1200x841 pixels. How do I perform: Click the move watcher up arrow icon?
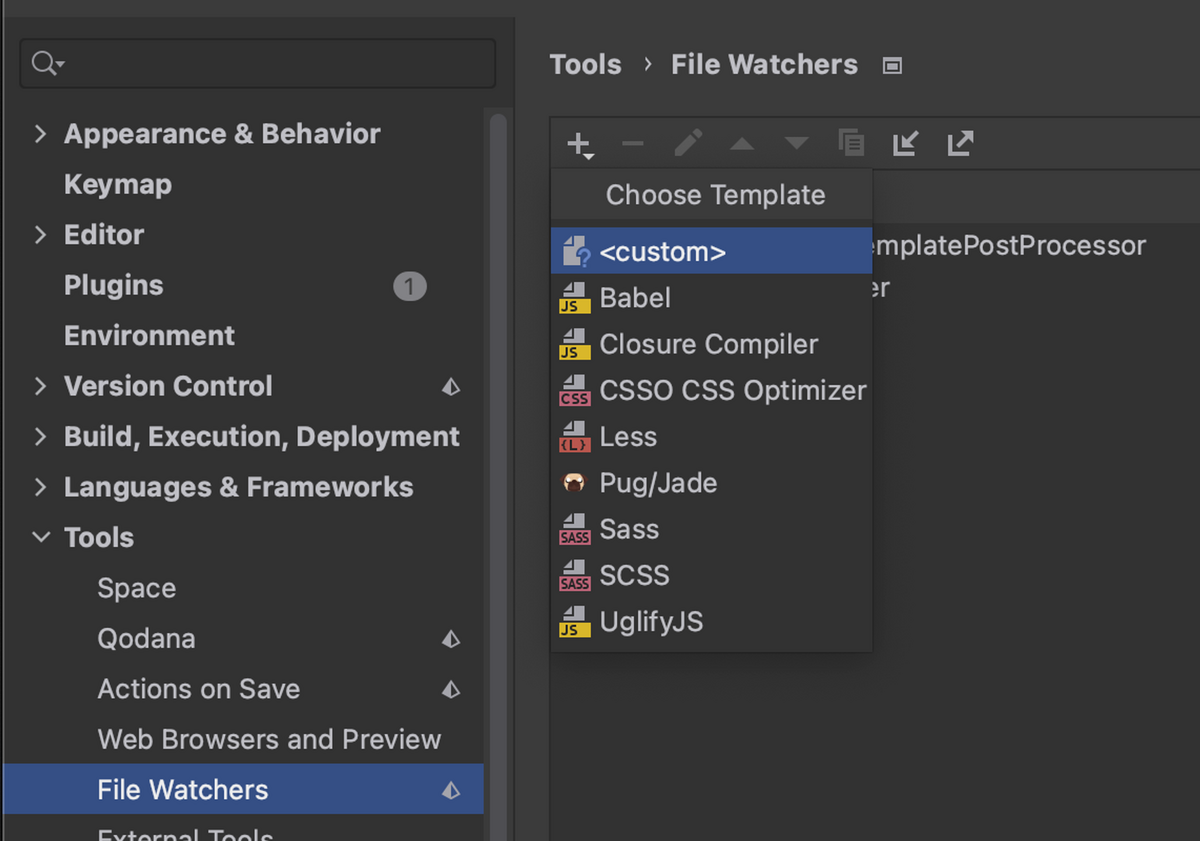click(x=741, y=143)
